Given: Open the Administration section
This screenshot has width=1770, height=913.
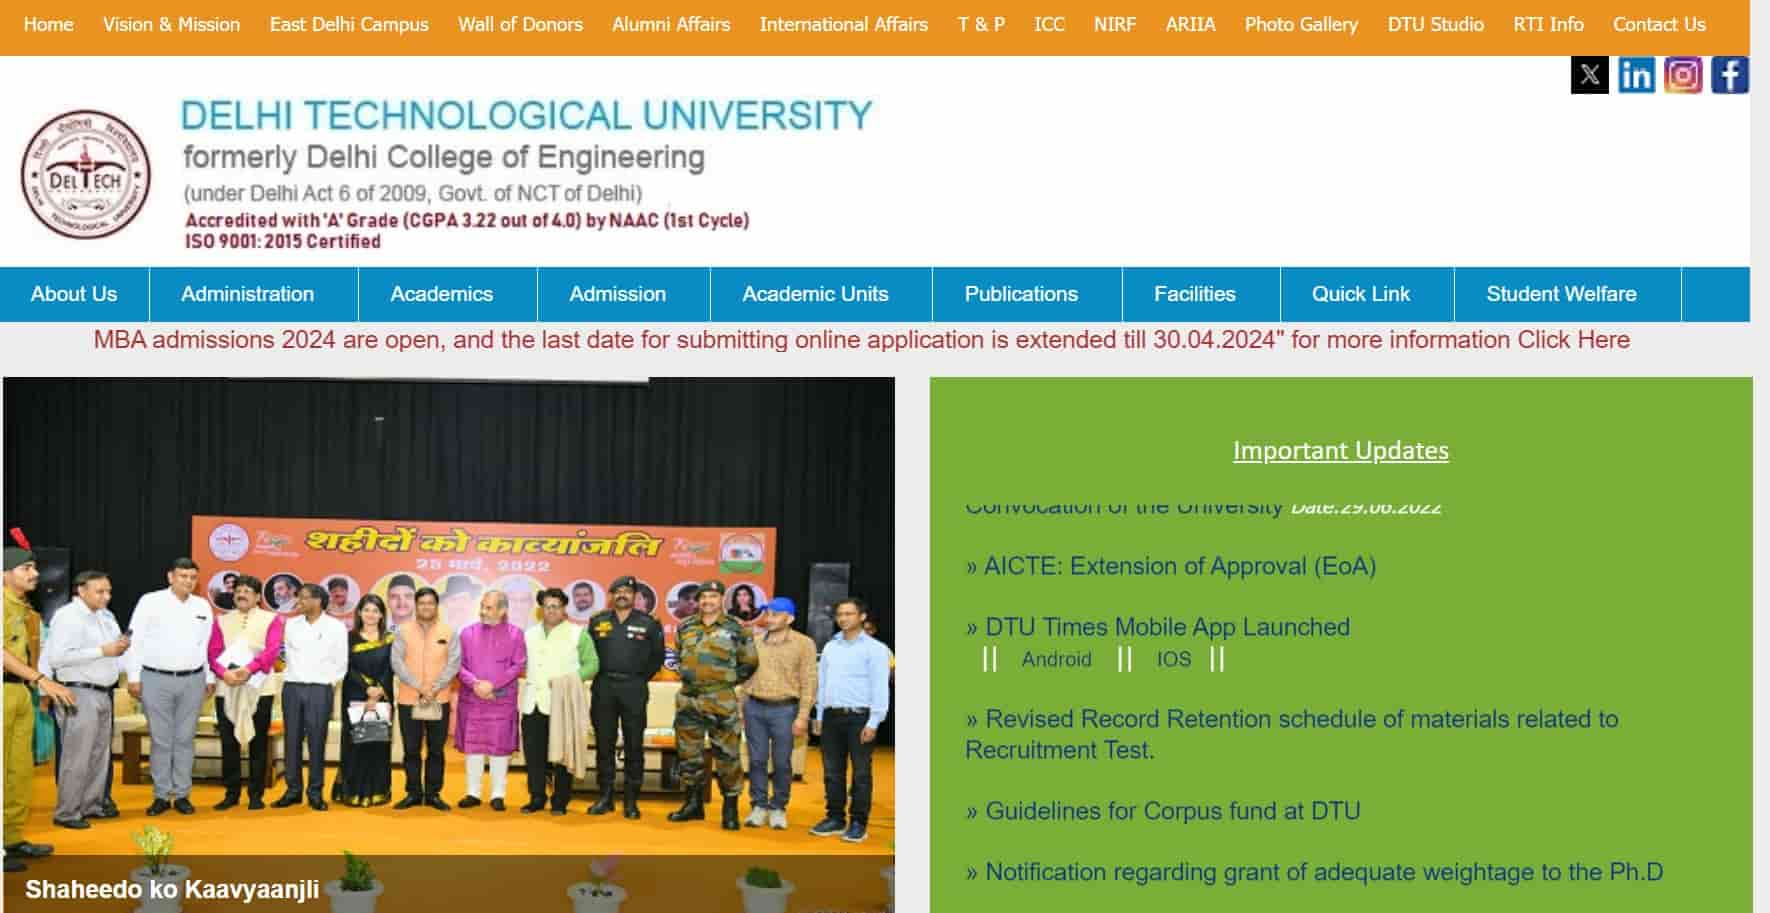Looking at the screenshot, I should (x=247, y=294).
